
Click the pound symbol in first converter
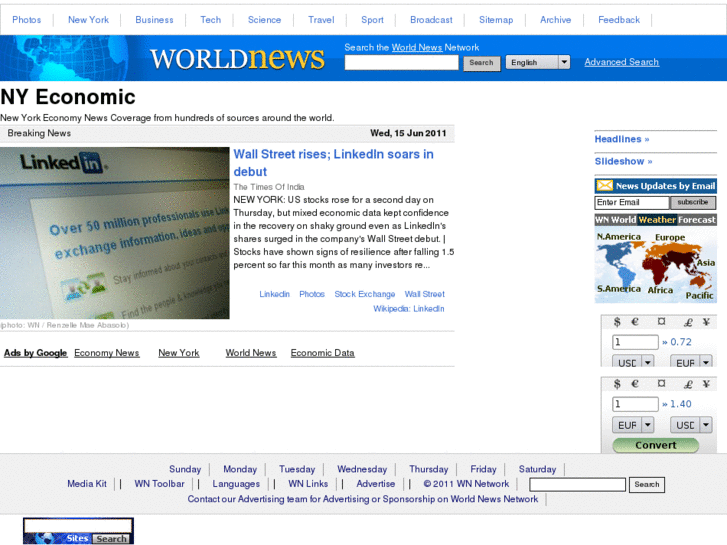688,322
